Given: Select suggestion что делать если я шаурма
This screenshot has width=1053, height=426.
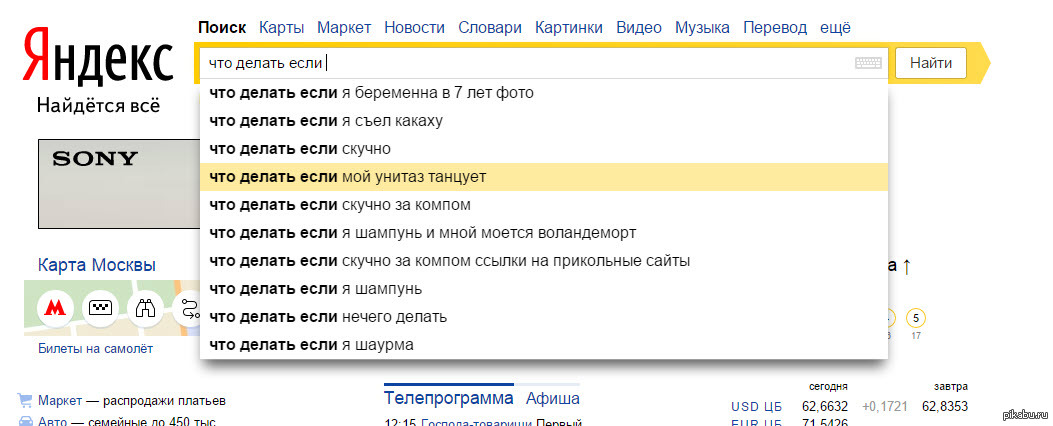Looking at the screenshot, I should tap(543, 345).
